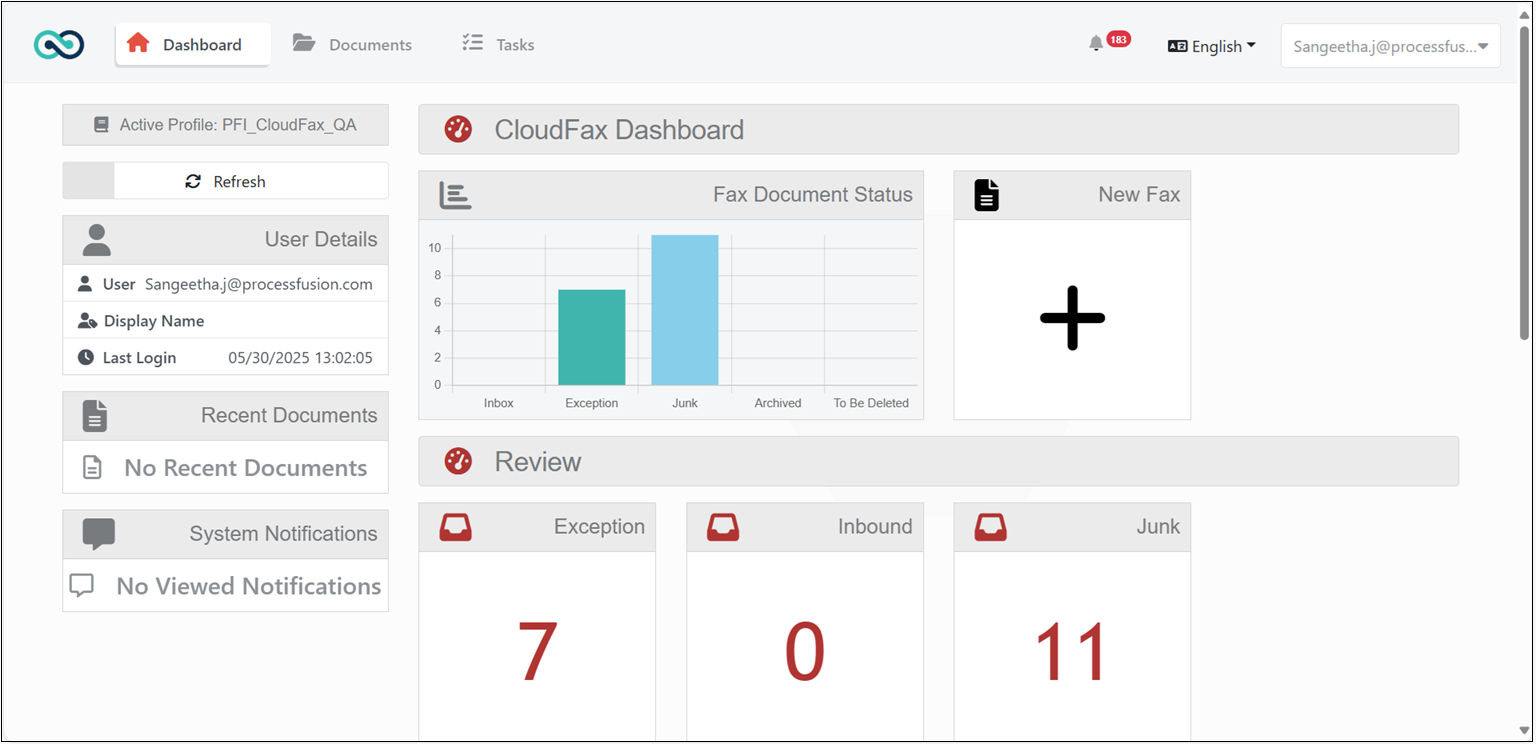Open the Exception count 7

coord(537,652)
